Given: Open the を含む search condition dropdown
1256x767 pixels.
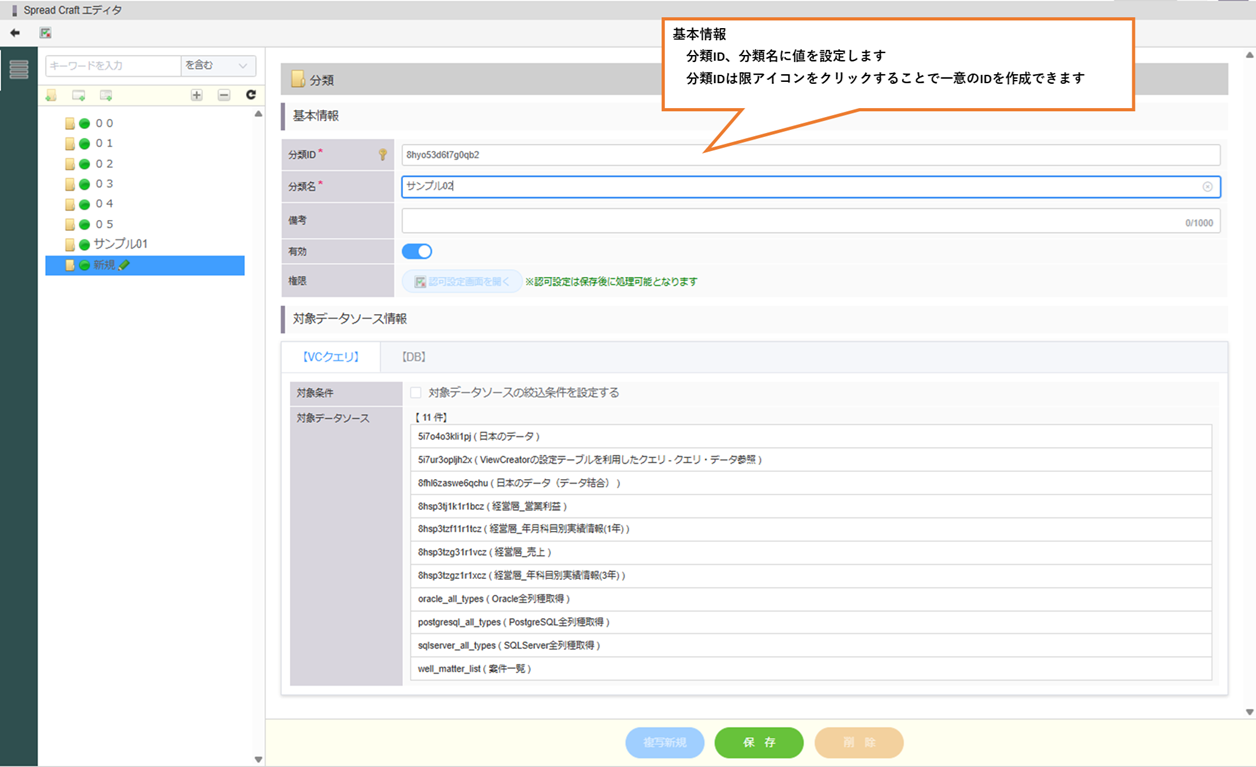Looking at the screenshot, I should tap(218, 66).
